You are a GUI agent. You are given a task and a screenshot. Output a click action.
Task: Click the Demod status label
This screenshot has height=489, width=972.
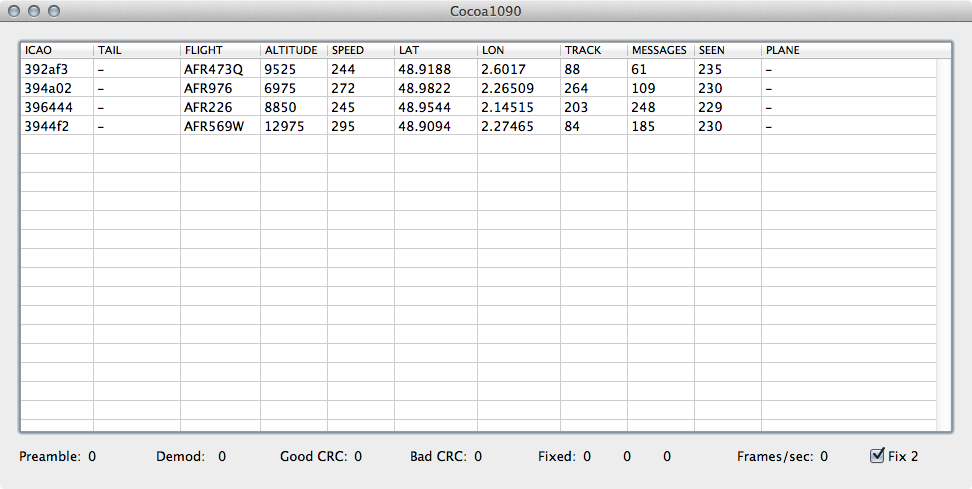180,457
